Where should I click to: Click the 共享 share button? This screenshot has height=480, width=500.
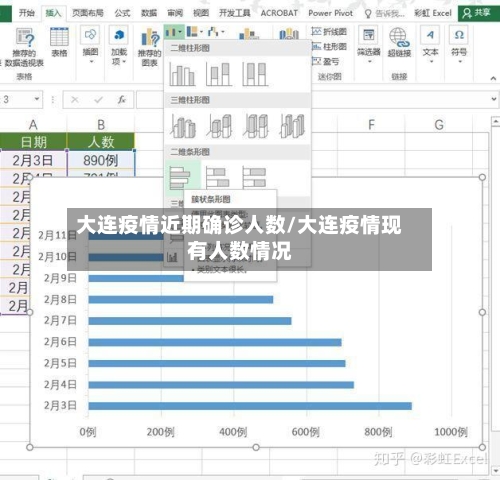point(478,13)
